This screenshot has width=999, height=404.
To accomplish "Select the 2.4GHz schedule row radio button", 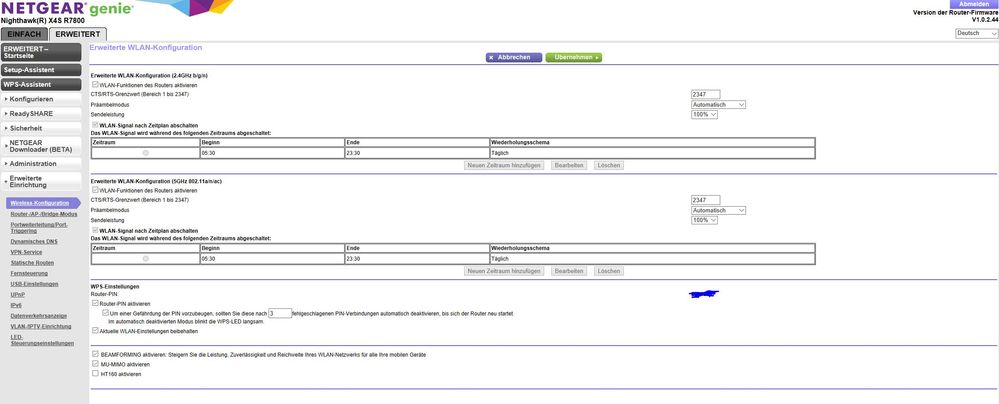I will click(x=145, y=153).
